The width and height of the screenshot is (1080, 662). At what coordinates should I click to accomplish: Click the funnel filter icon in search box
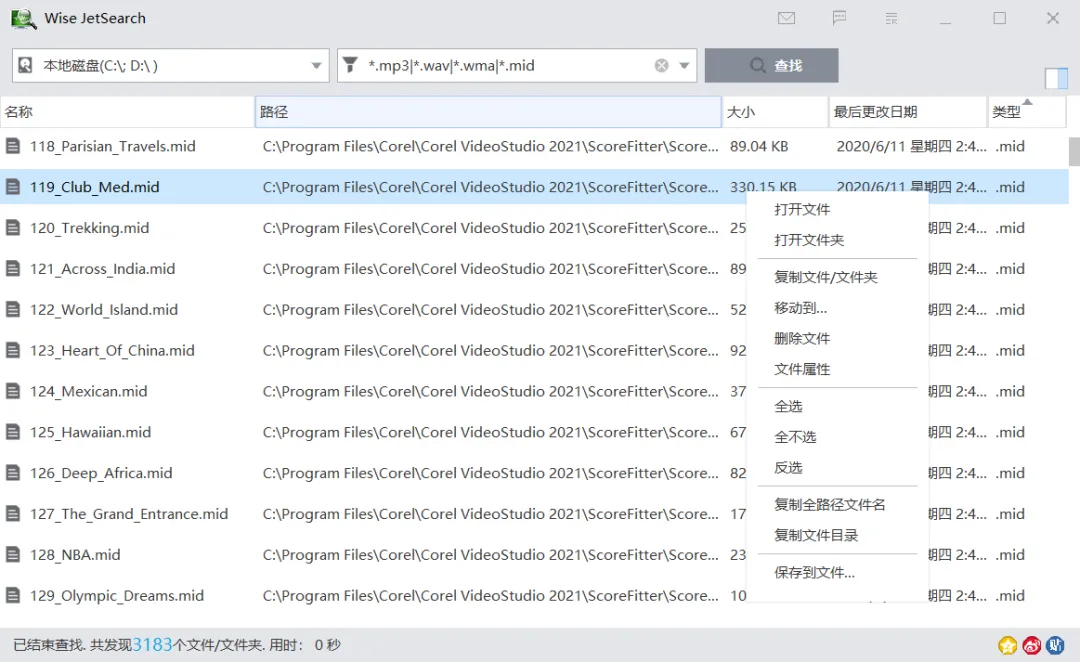(351, 65)
